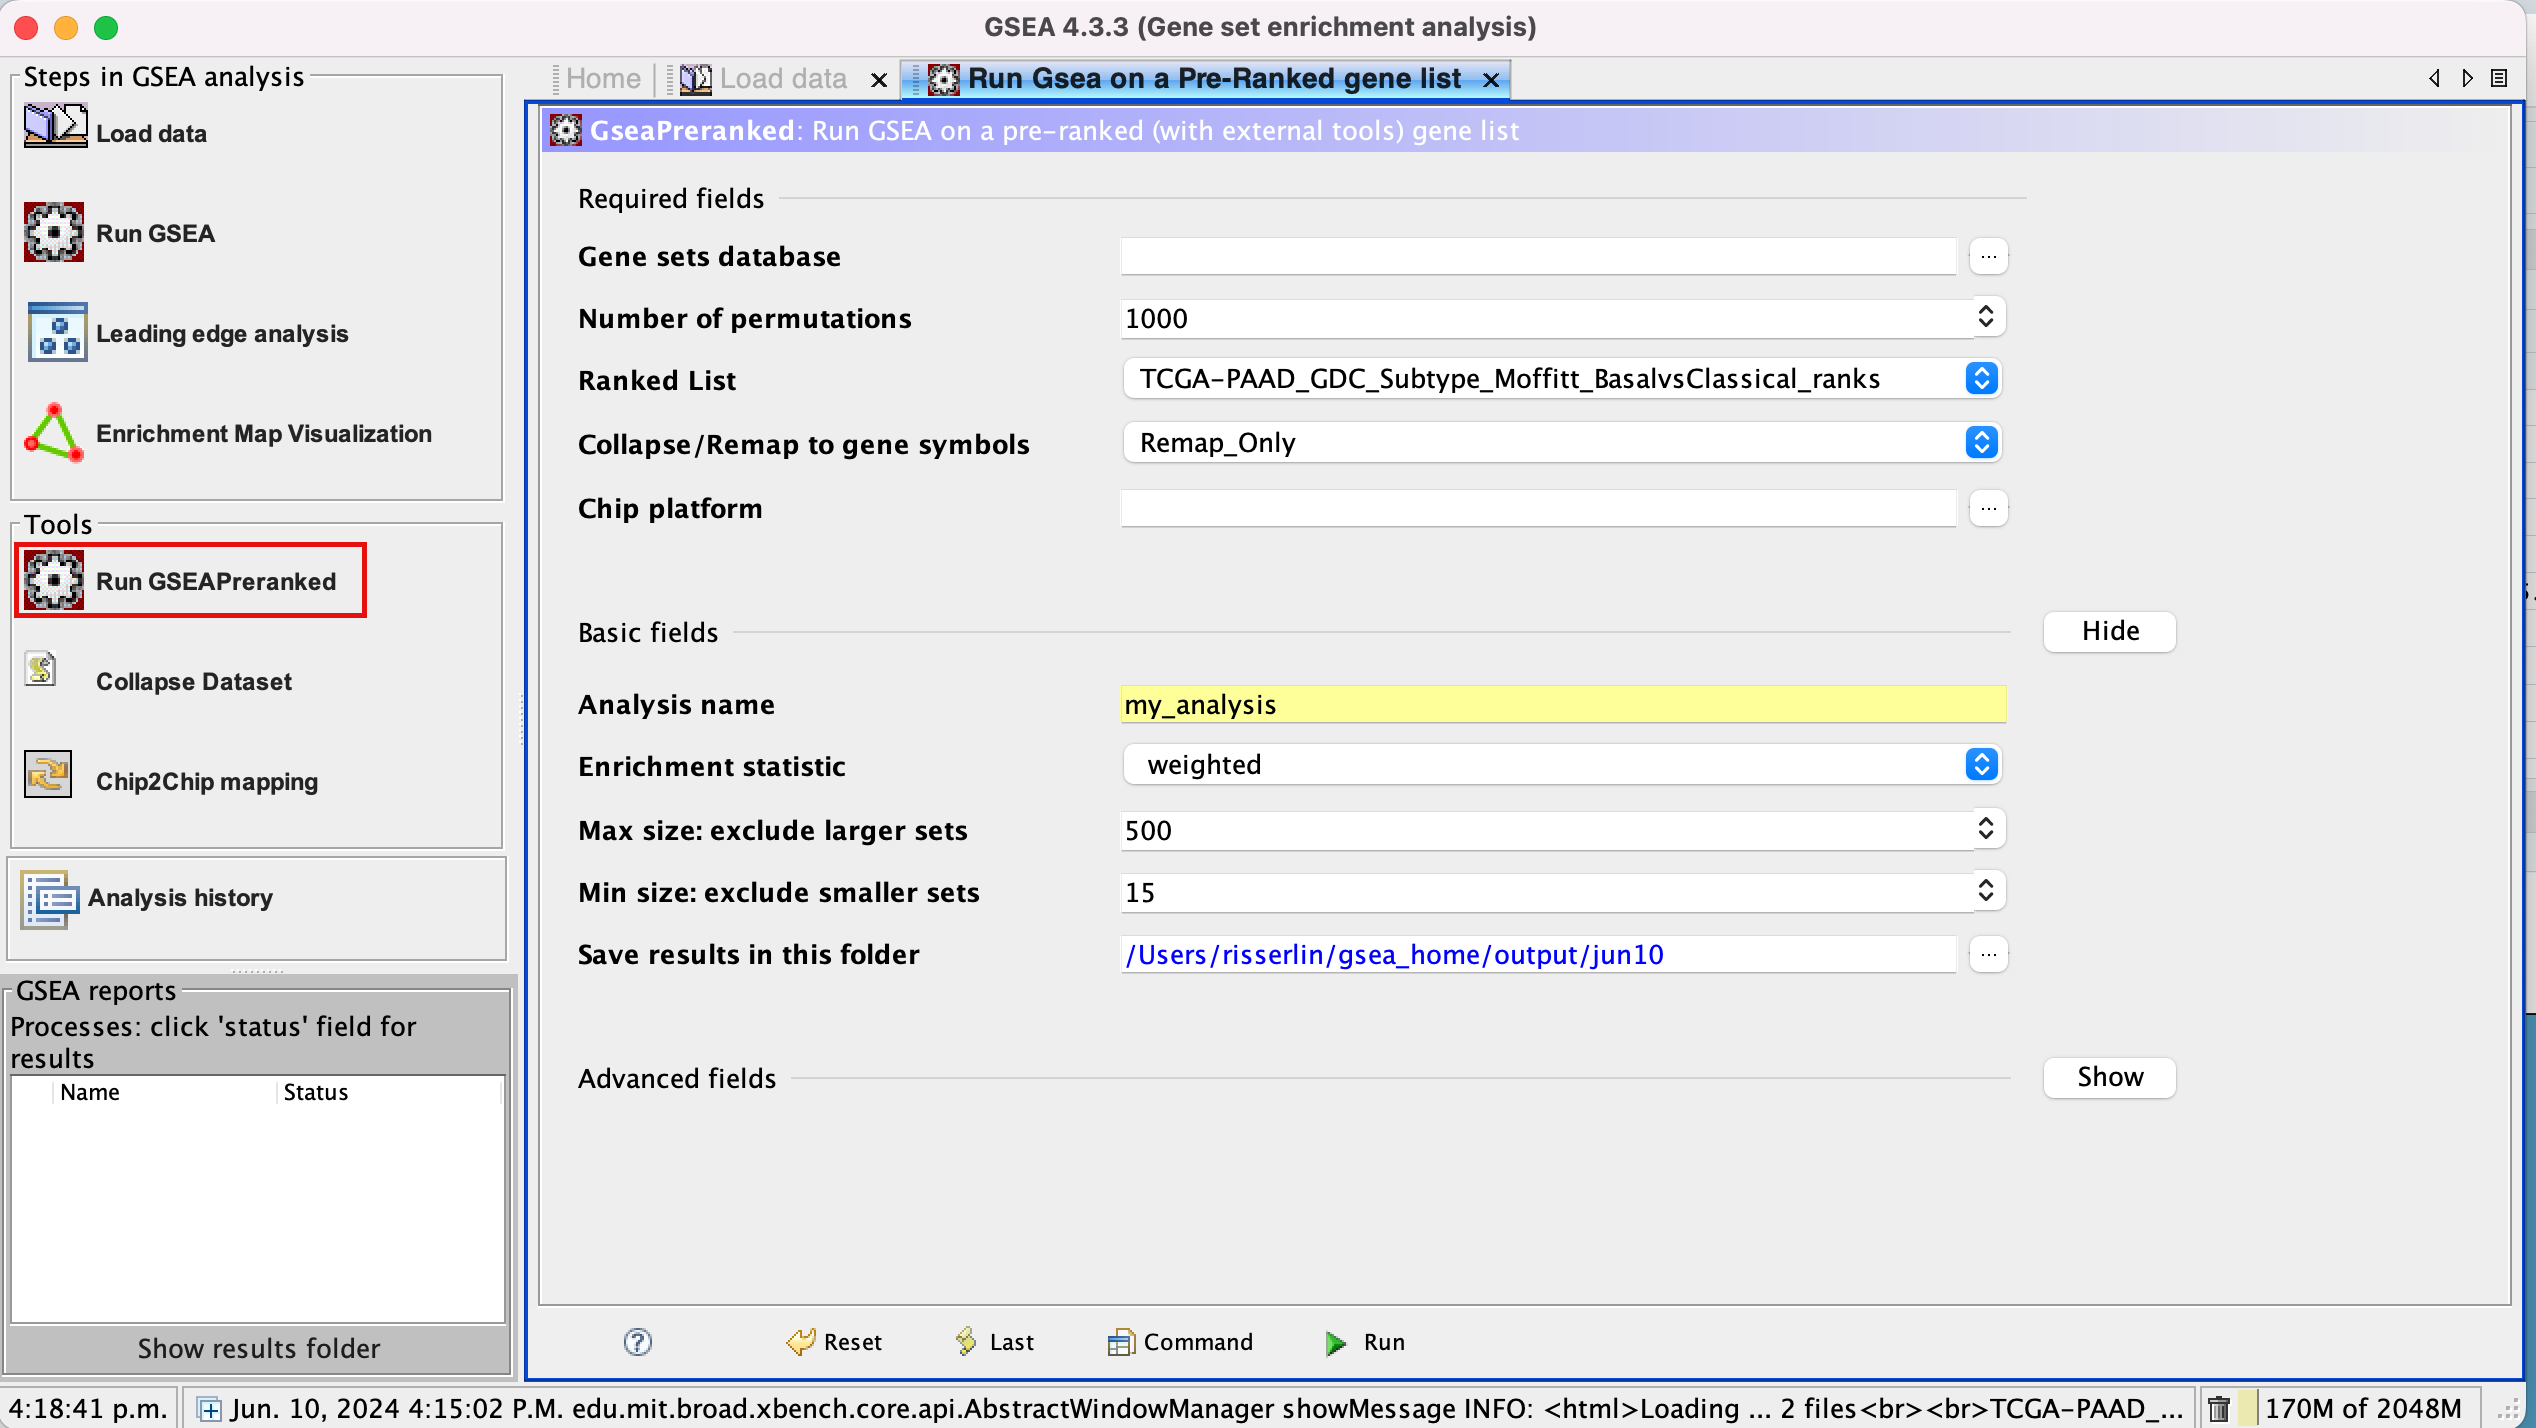Click the trash garbage collection icon

pyautogui.click(x=2218, y=1408)
